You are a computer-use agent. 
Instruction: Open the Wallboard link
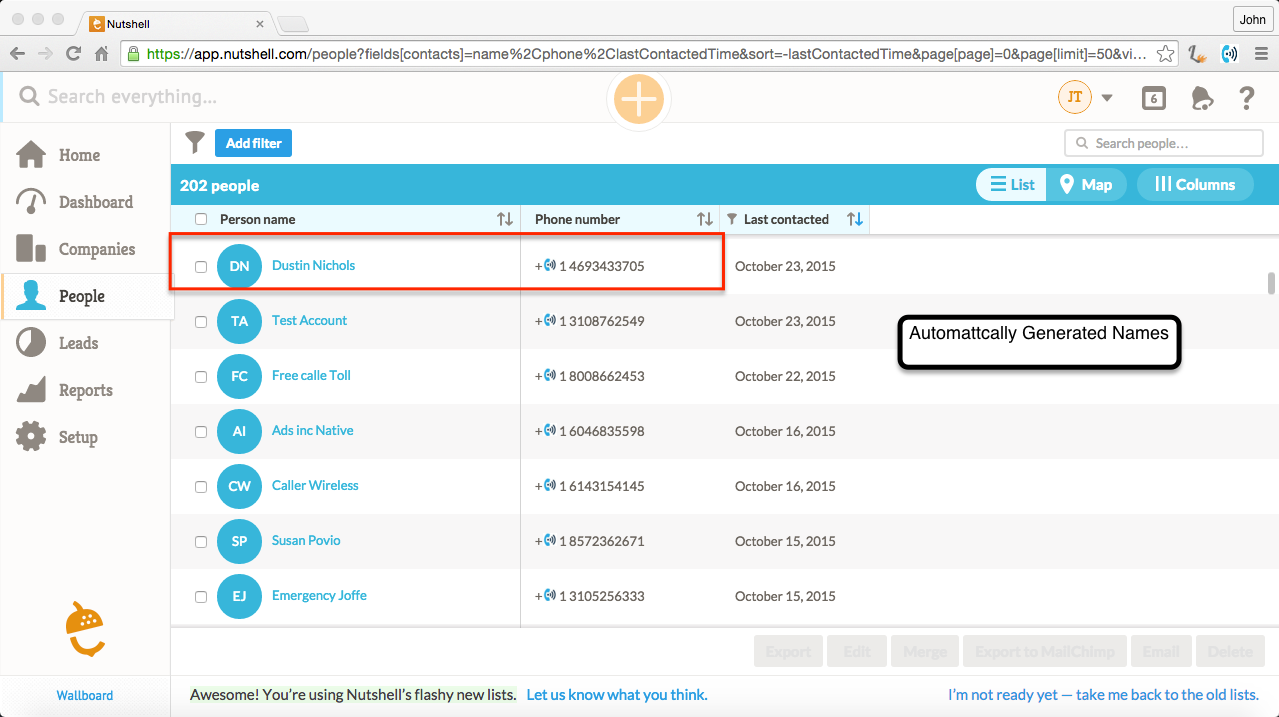(x=84, y=695)
